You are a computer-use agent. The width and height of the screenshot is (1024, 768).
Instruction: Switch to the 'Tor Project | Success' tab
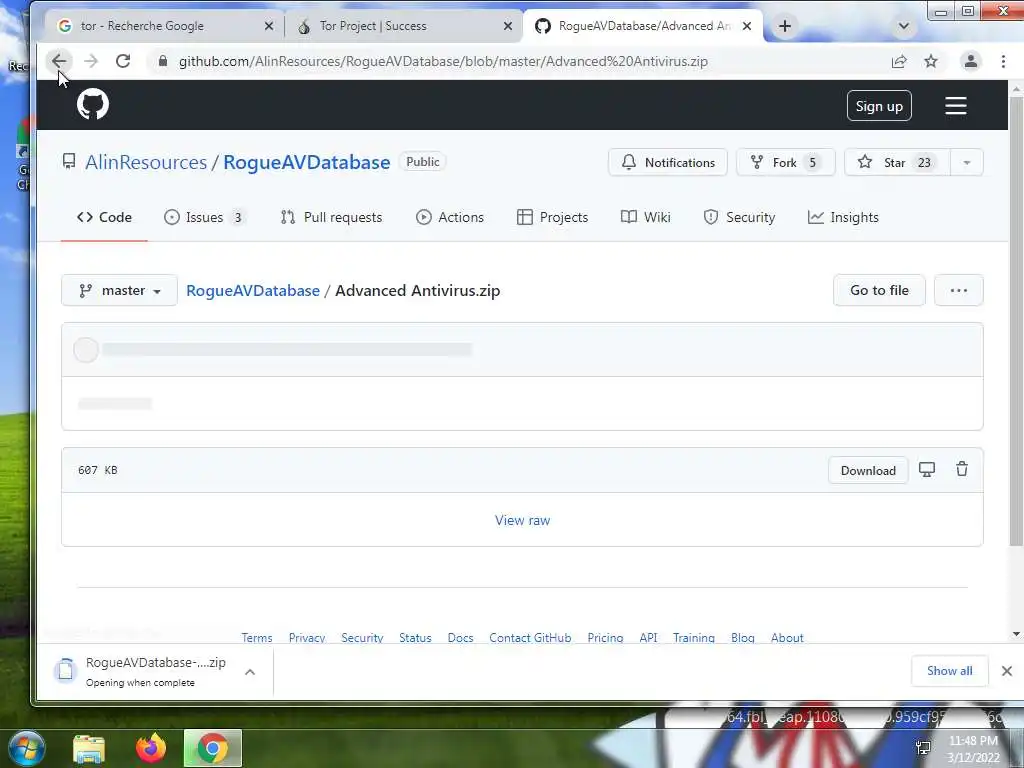pos(403,26)
